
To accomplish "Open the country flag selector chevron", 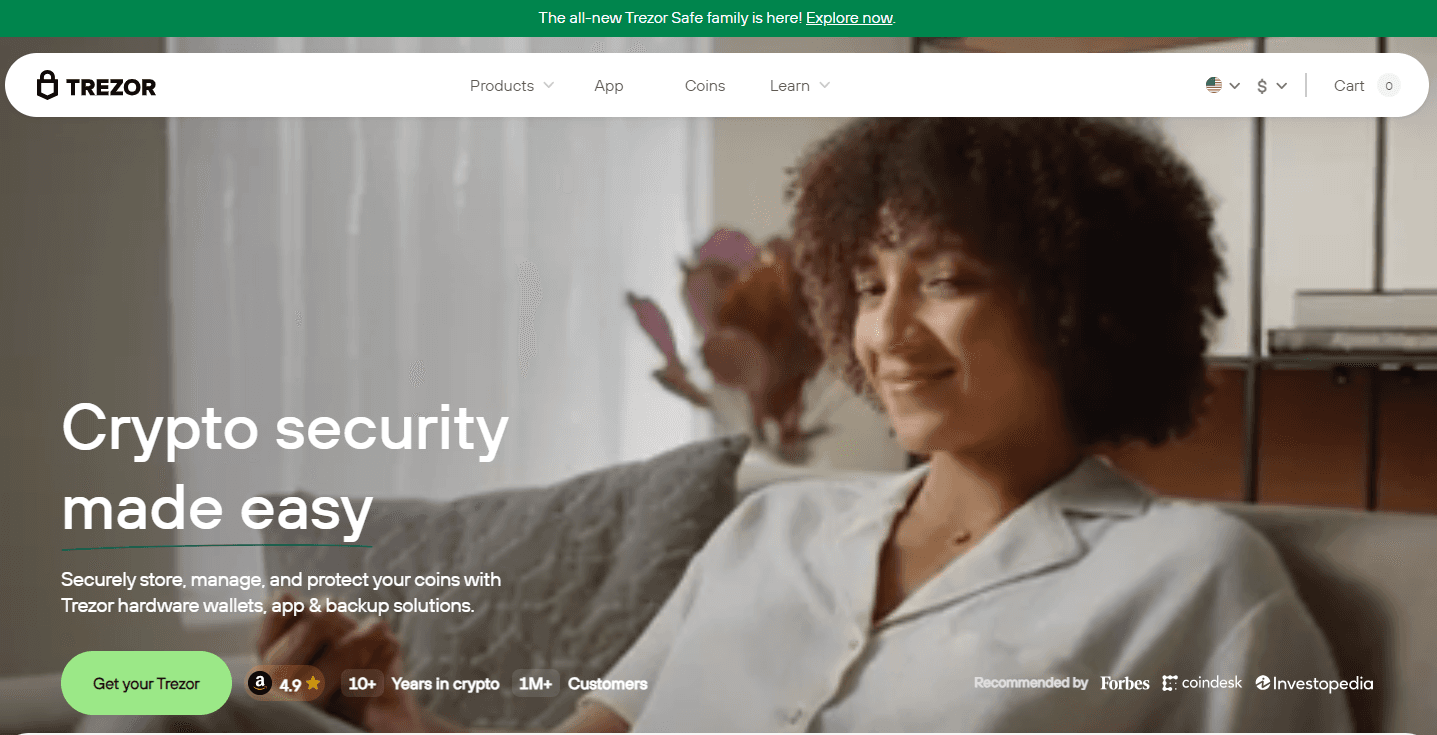I will (x=1235, y=86).
